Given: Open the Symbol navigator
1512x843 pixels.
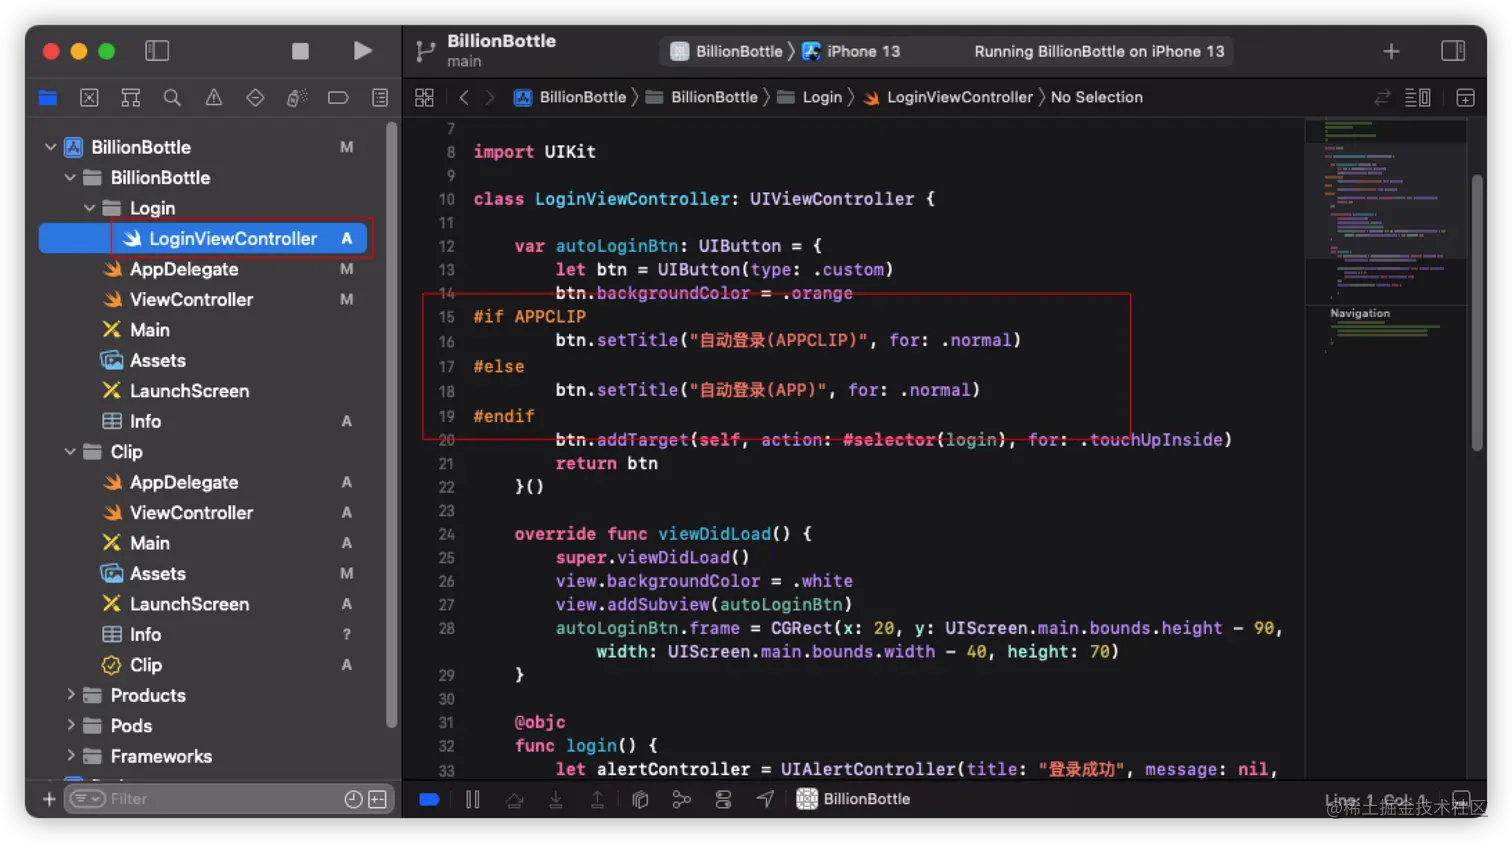Looking at the screenshot, I should click(x=131, y=98).
